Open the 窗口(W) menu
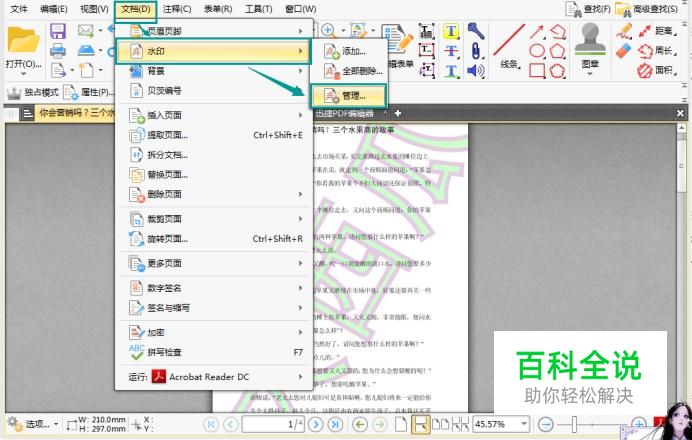 point(300,9)
